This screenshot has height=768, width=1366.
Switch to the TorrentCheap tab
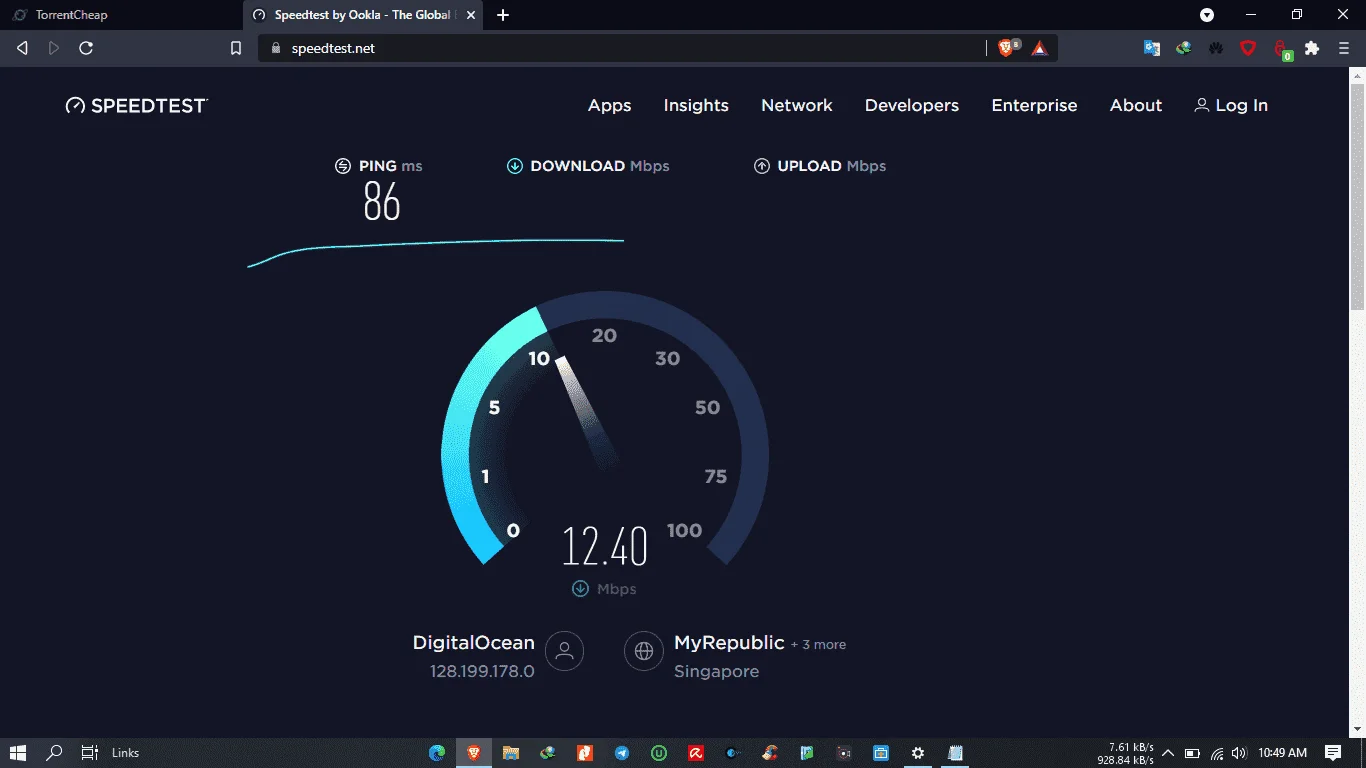120,15
